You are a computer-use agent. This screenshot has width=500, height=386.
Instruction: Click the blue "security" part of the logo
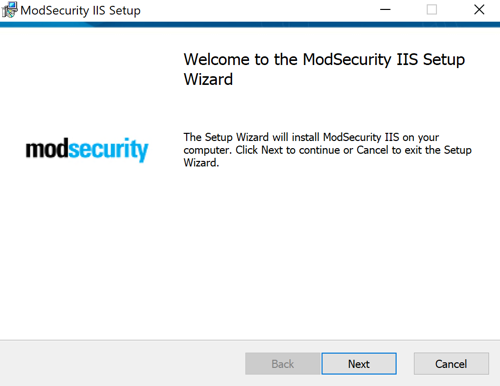pos(109,150)
